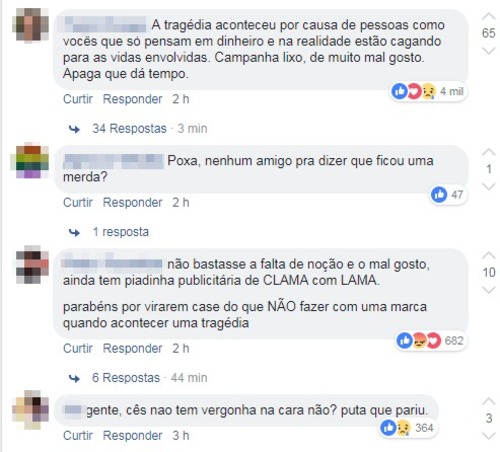Click Curtir under the 'A tragédia aconteceu' comment
The image size is (500, 452).
click(x=78, y=99)
